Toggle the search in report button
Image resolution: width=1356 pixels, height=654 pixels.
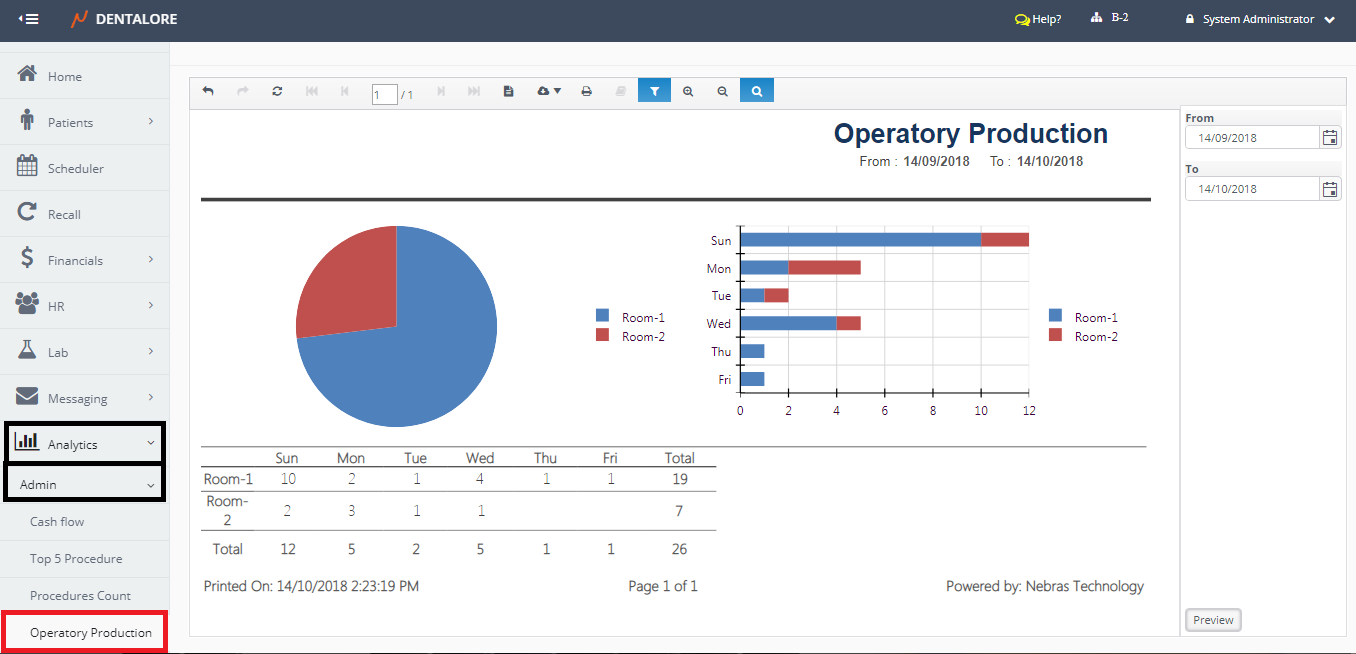click(757, 91)
